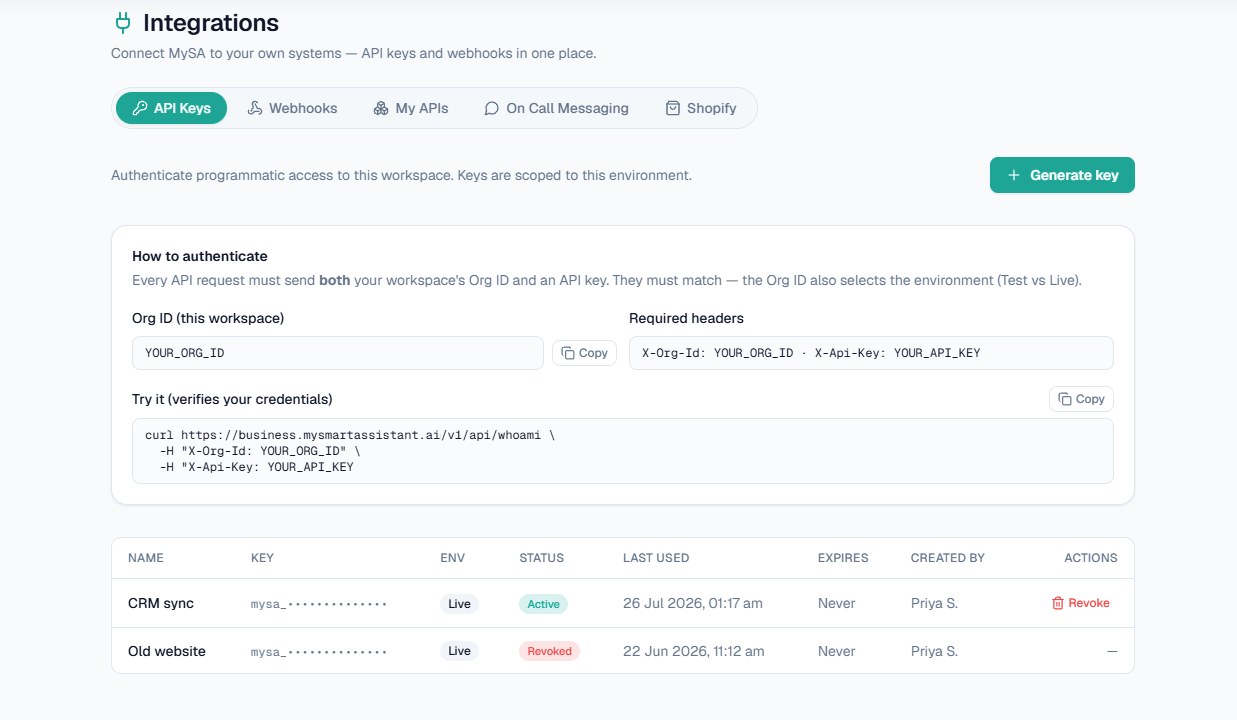Click the plus icon on Generate key

[x=1014, y=175]
